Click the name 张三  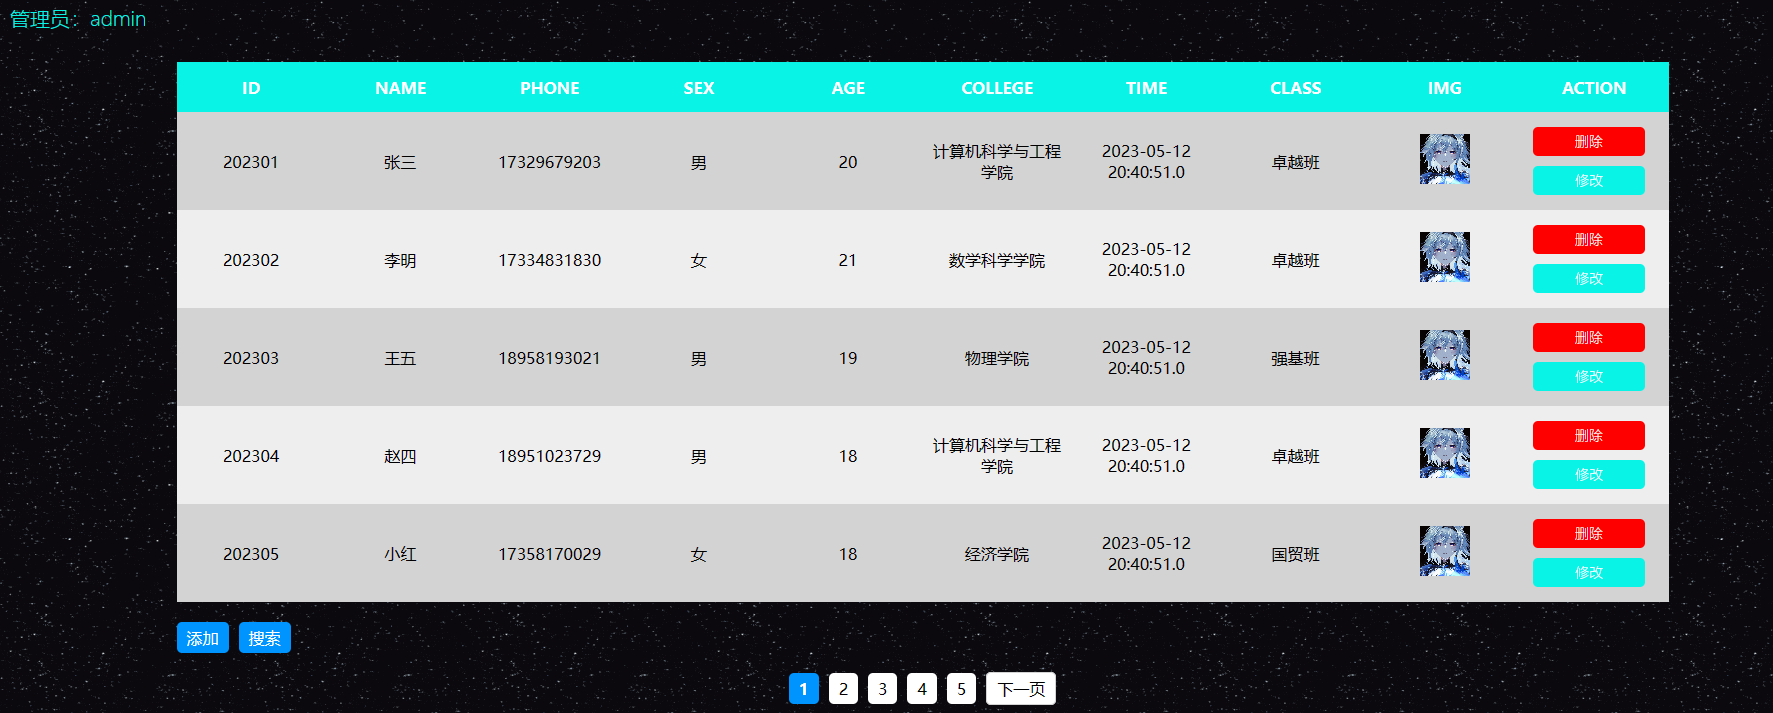click(400, 162)
